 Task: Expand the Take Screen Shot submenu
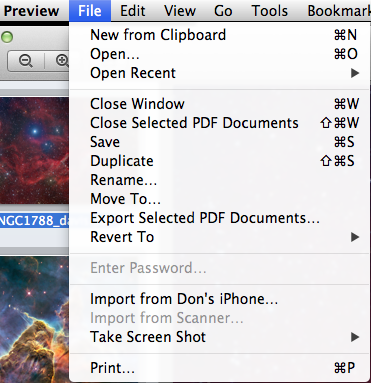(x=220, y=337)
